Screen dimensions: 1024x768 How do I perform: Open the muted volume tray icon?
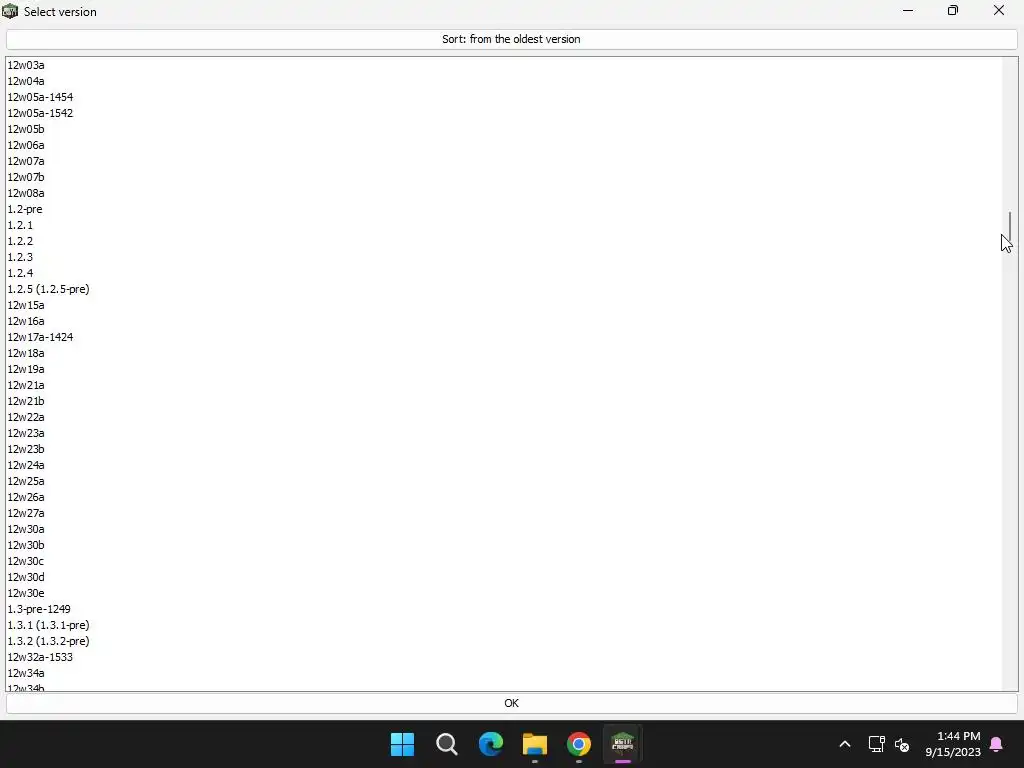(x=902, y=744)
